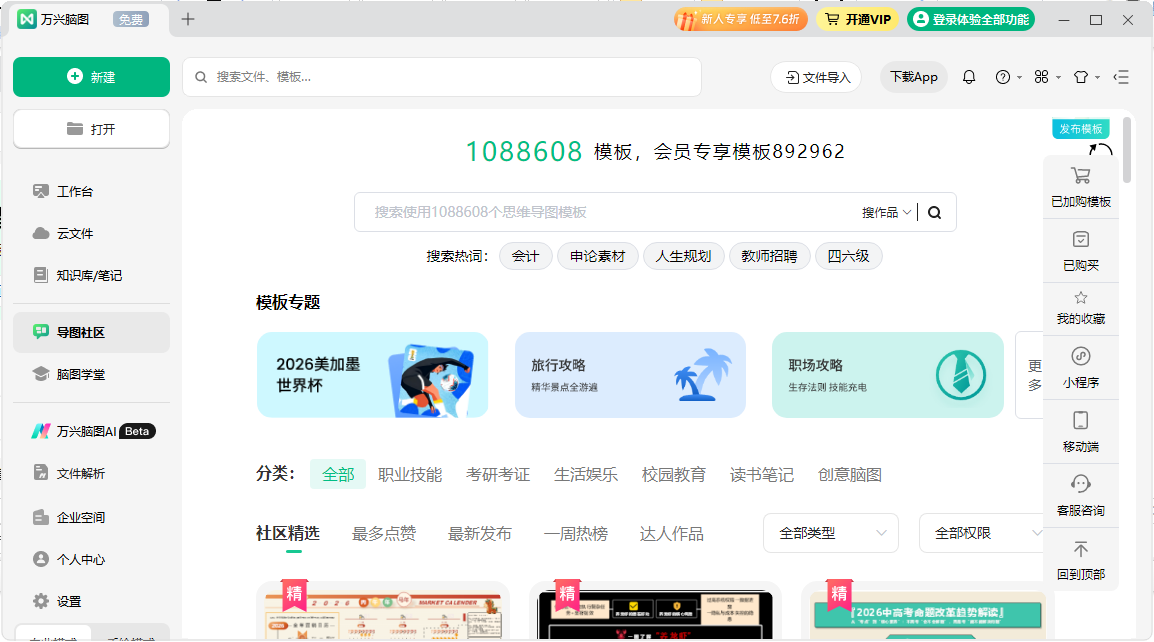
Task: Expand the 全部权限 dropdown
Action: [981, 533]
